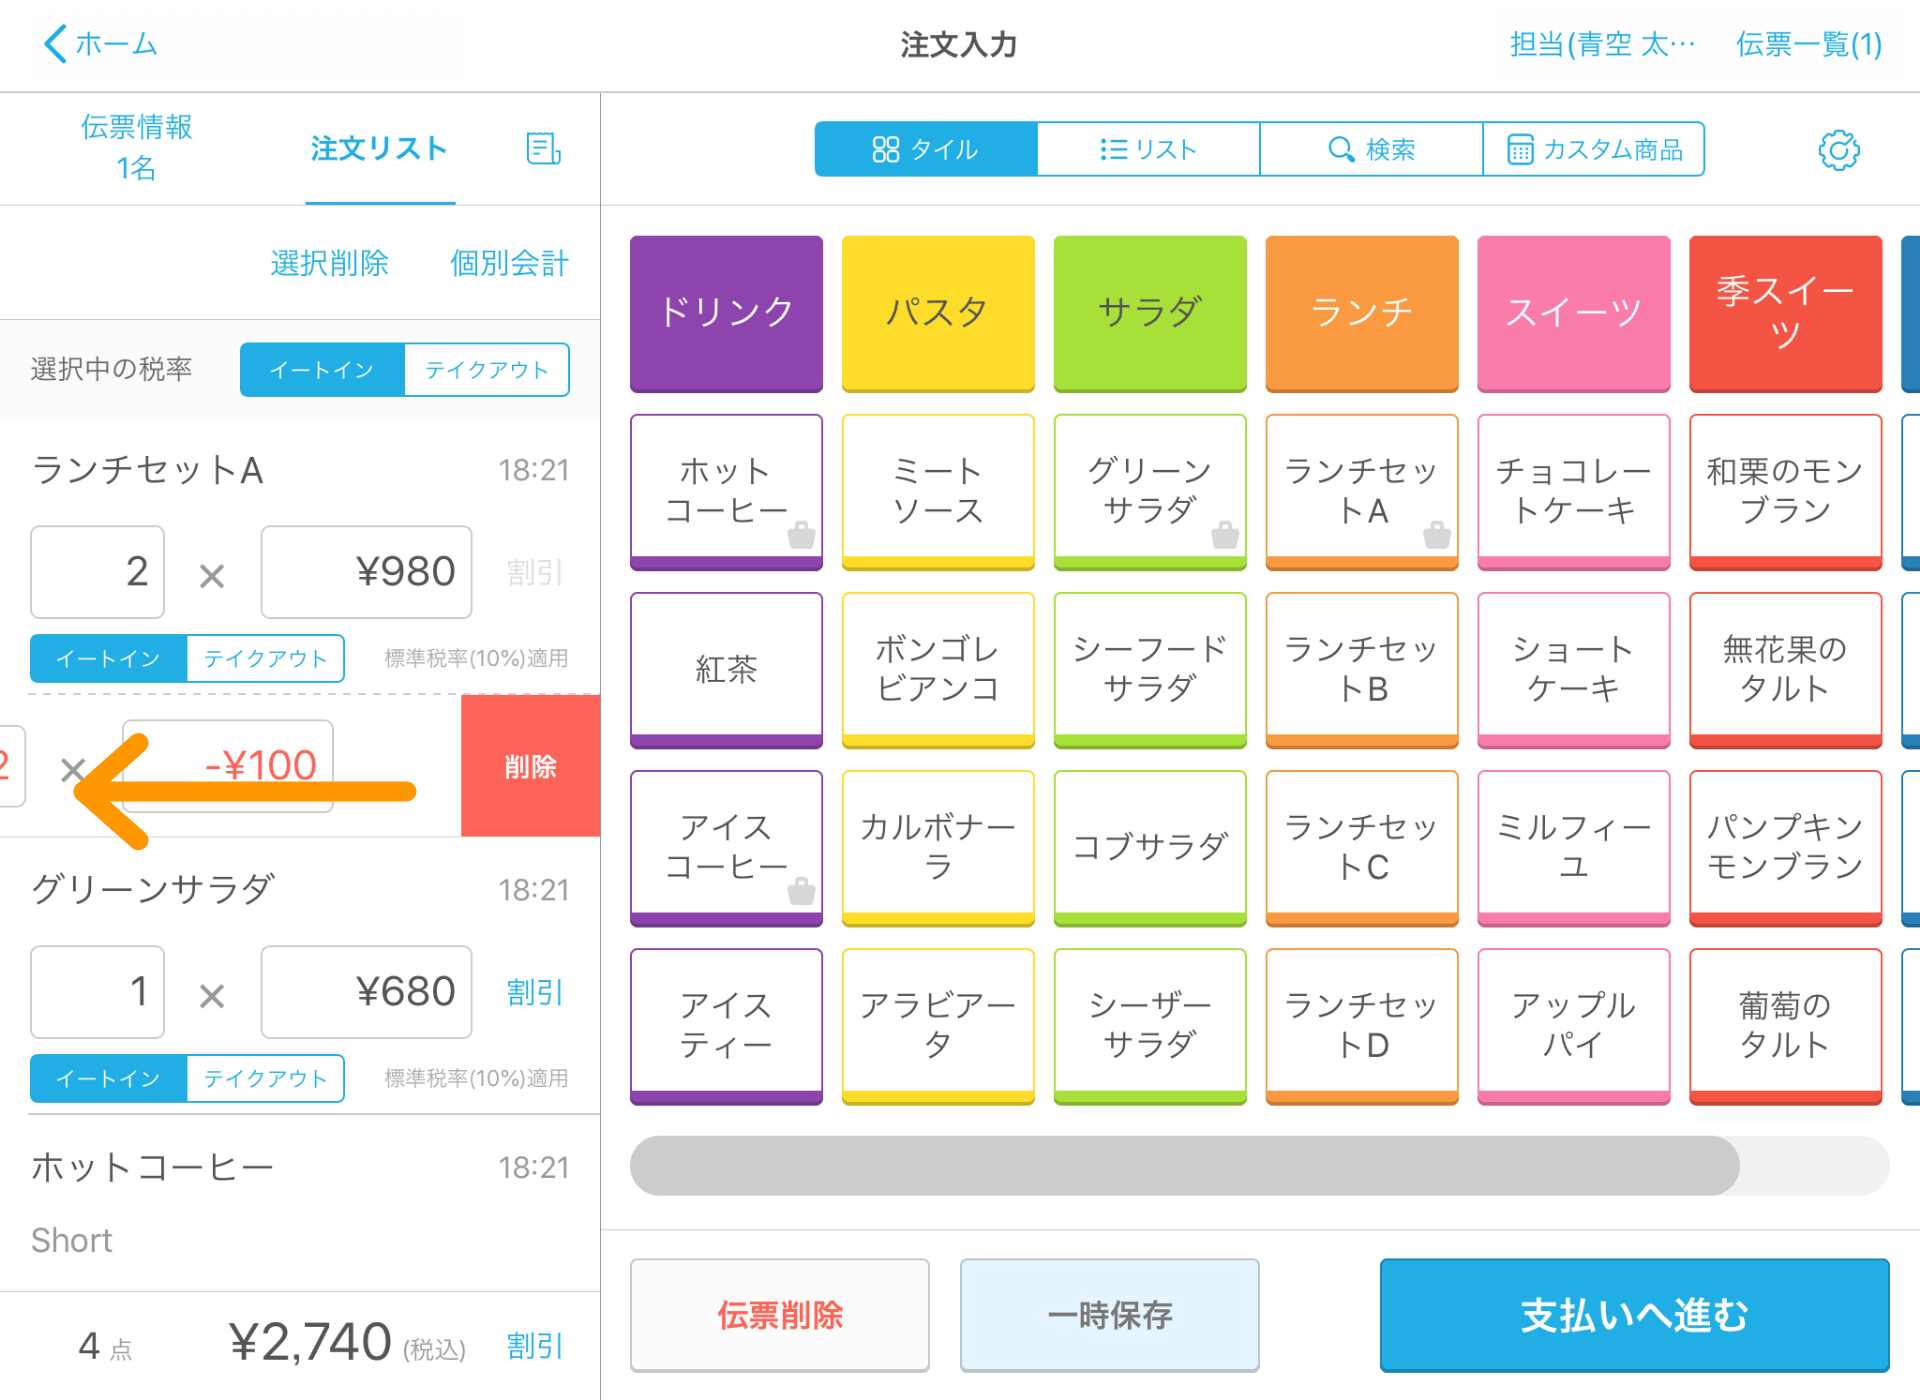
Task: Add ランチセットD tile
Action: (1362, 1025)
